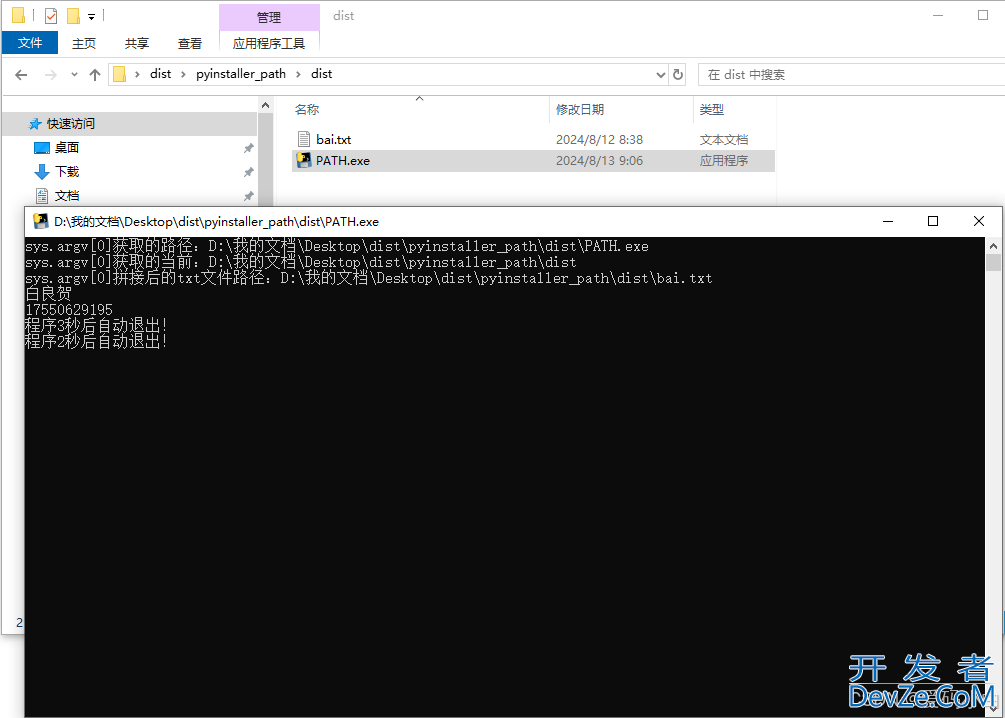Expand the chevron before first dist breadcrumb
This screenshot has width=1005, height=718.
pyautogui.click(x=137, y=74)
